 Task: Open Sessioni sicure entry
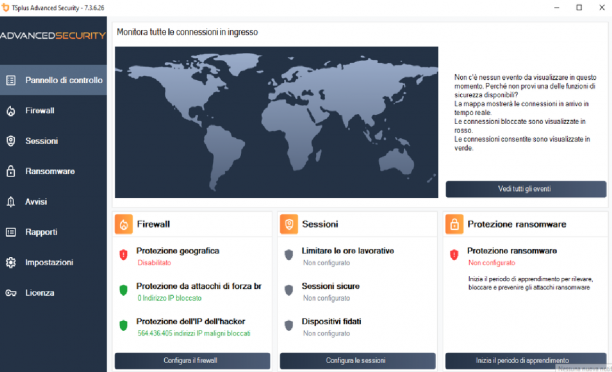coord(331,286)
